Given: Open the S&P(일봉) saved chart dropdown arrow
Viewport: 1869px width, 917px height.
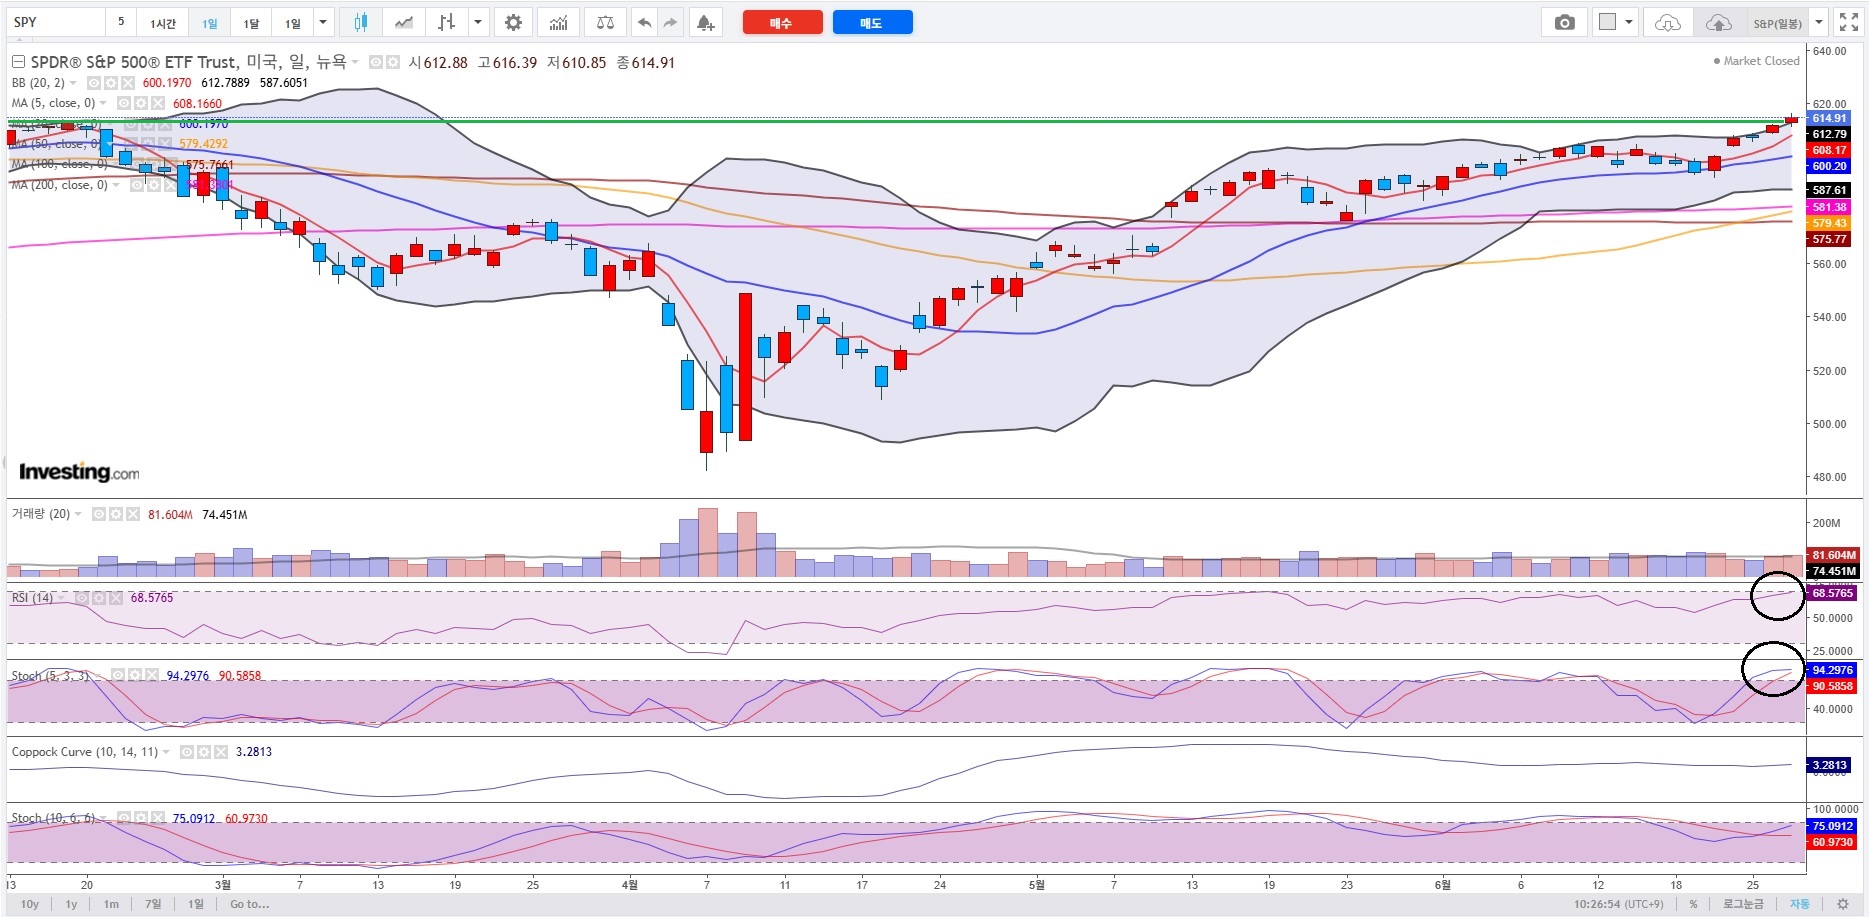Looking at the screenshot, I should 1819,22.
